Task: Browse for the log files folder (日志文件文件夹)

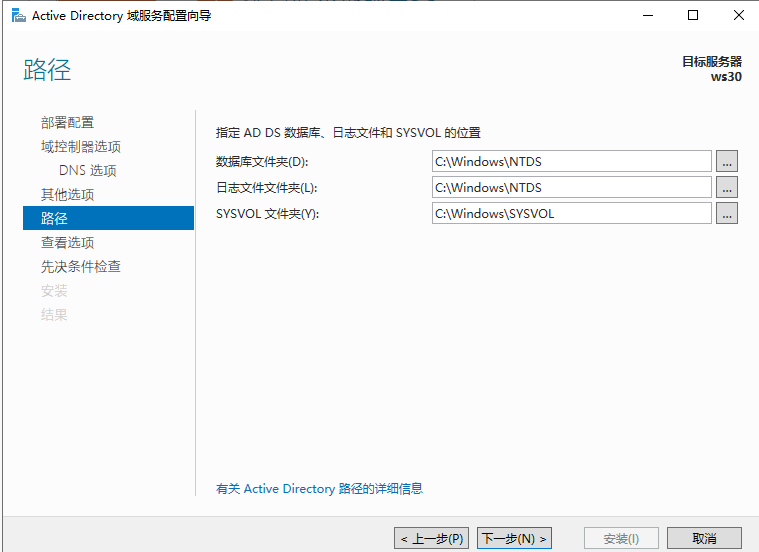Action: click(x=727, y=187)
